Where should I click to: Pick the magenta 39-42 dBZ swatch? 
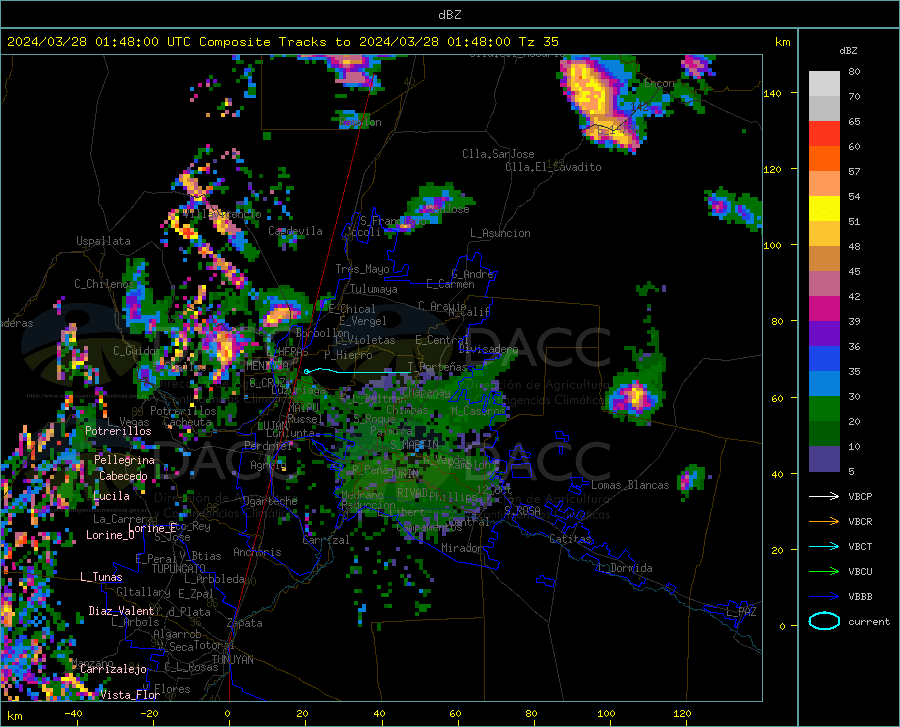[824, 309]
